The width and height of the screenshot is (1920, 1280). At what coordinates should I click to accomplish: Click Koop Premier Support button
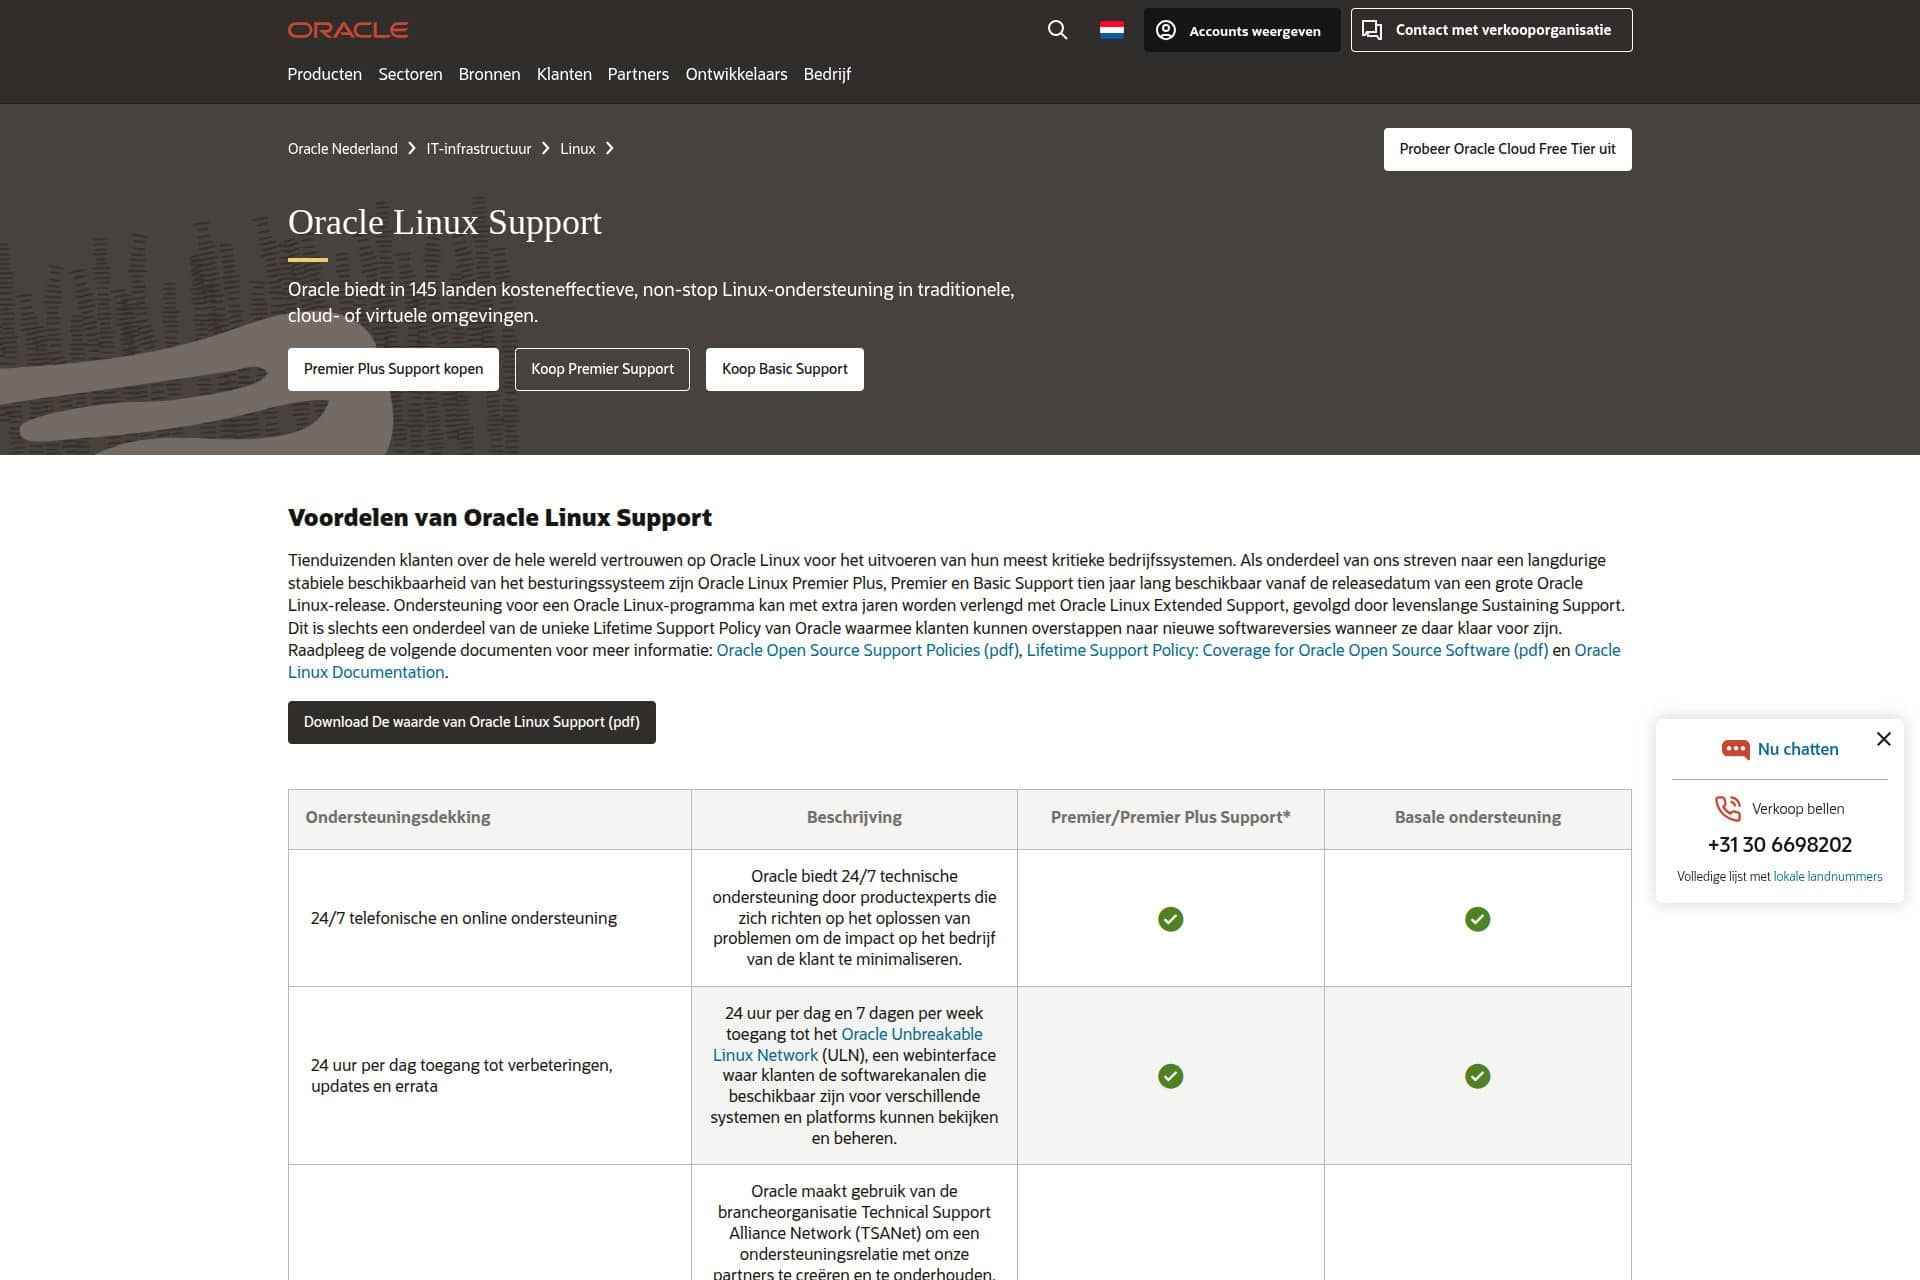click(602, 369)
